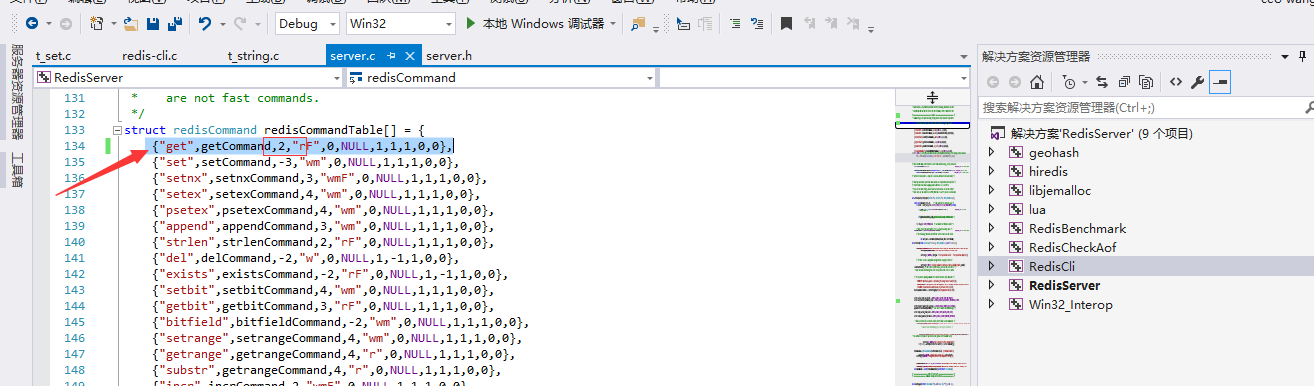Click Solution Explorer home icon

[1038, 82]
